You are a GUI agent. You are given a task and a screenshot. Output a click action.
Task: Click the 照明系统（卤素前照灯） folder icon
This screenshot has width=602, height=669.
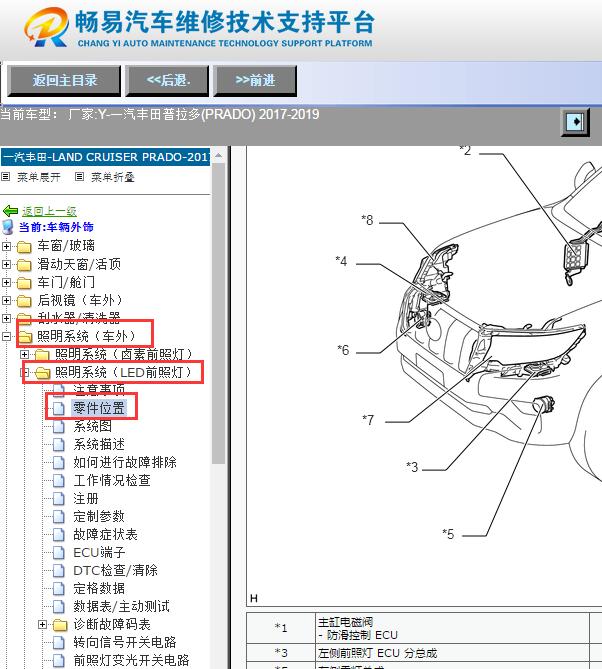tap(42, 355)
